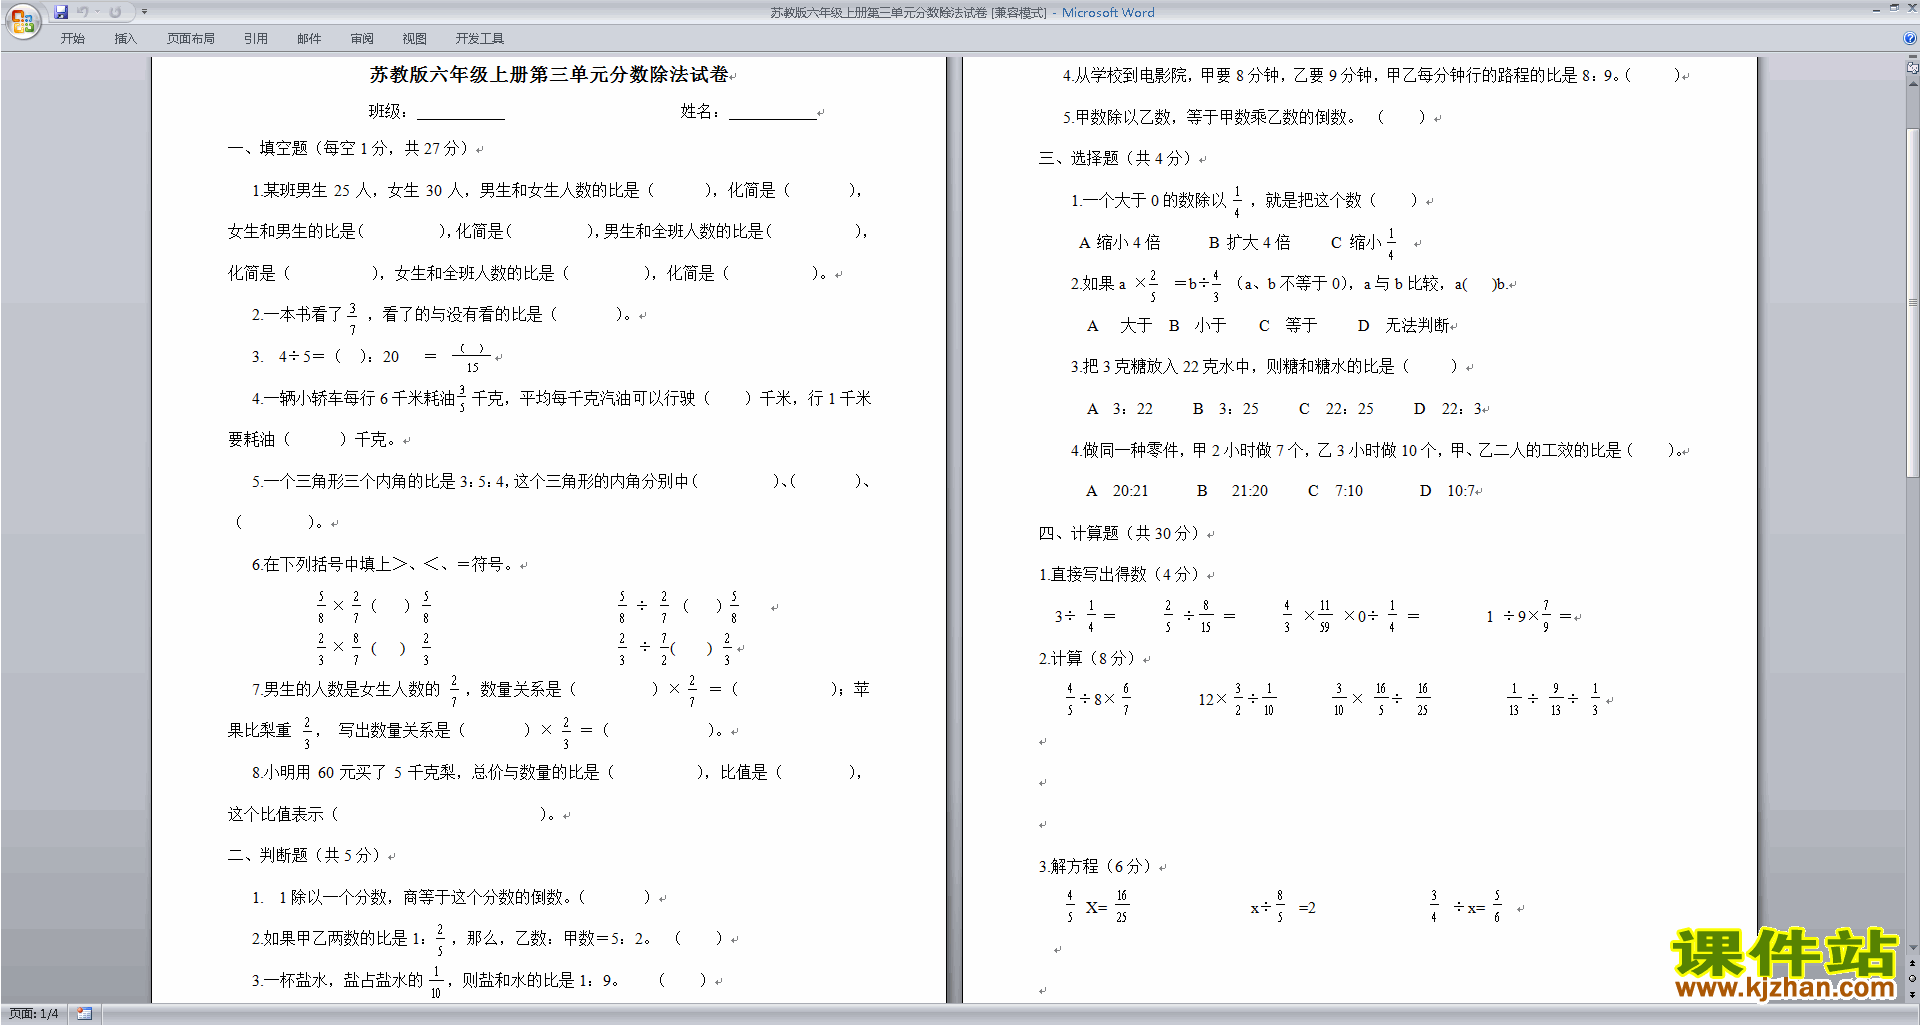Open the 开始 ribbon tab
The height and width of the screenshot is (1025, 1920).
pyautogui.click(x=72, y=38)
